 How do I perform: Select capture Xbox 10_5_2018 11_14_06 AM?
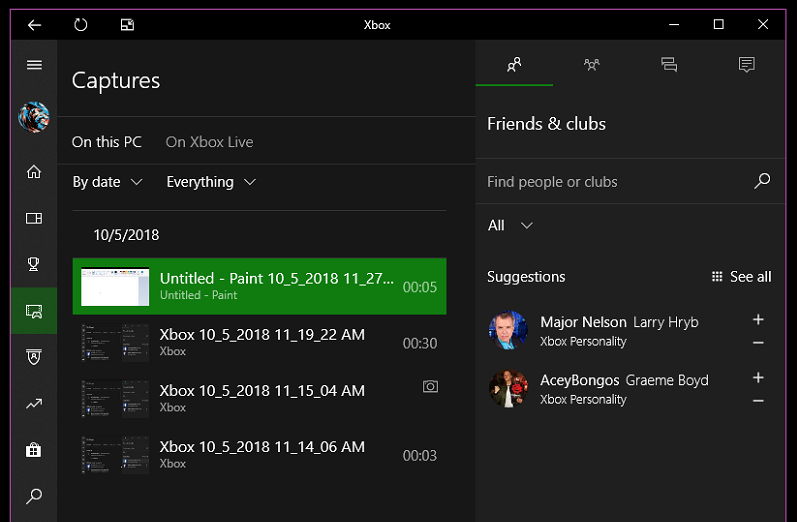259,455
